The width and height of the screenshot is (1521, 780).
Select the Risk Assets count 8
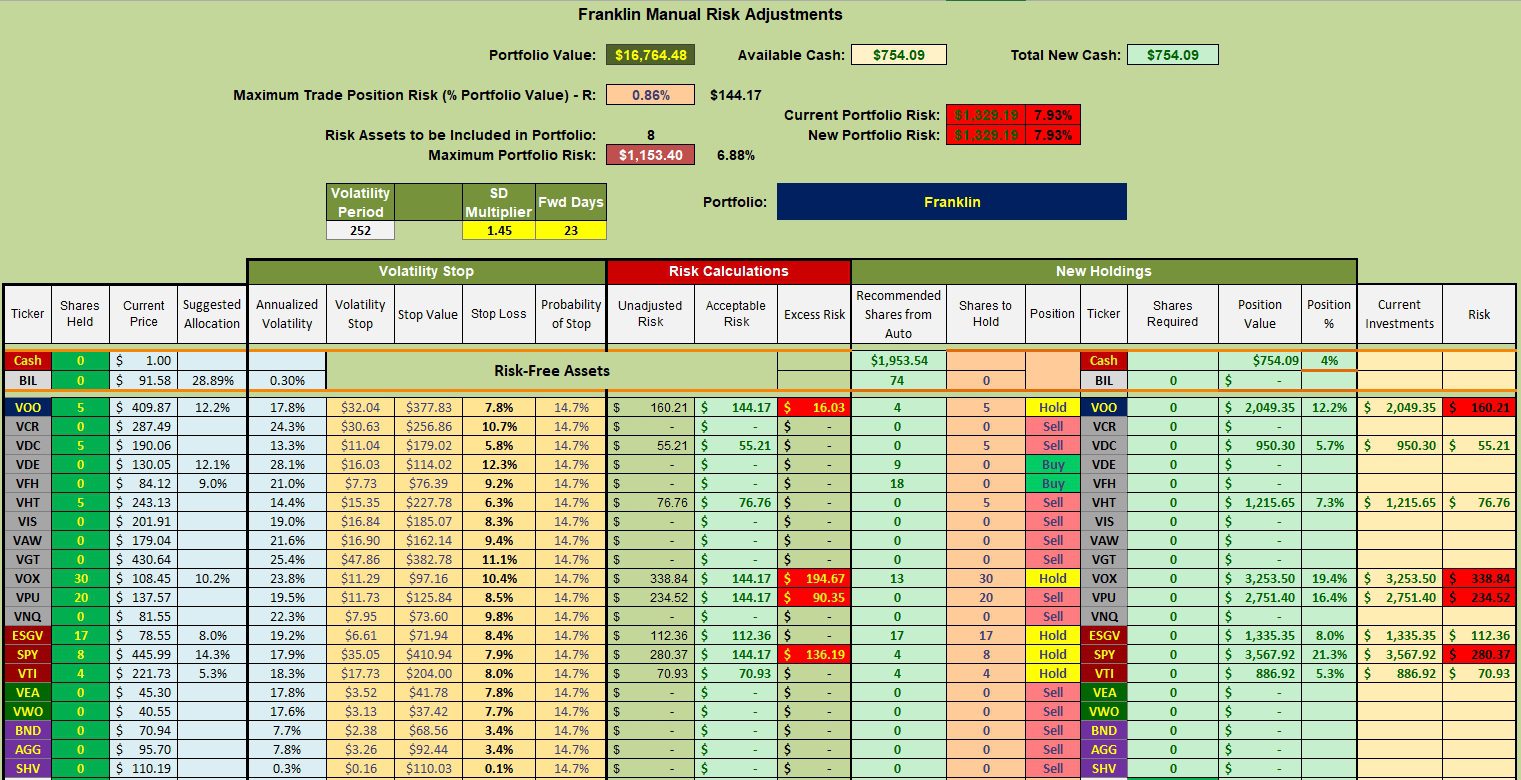650,135
